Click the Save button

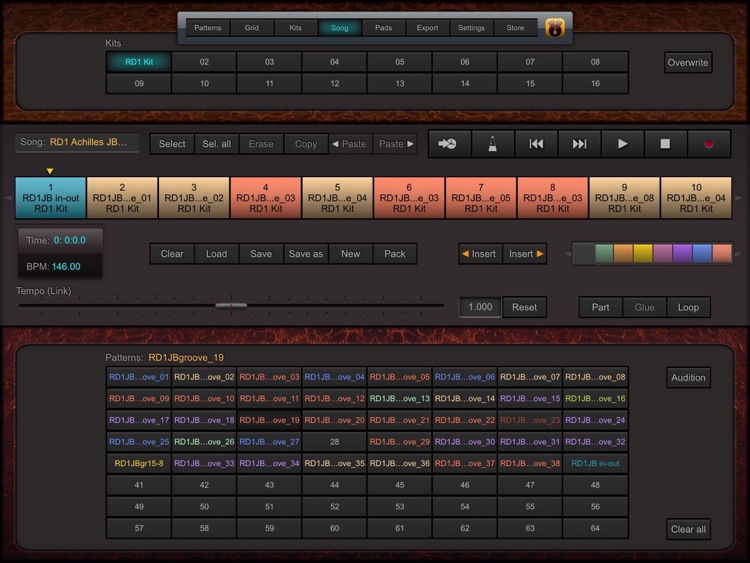coord(261,254)
